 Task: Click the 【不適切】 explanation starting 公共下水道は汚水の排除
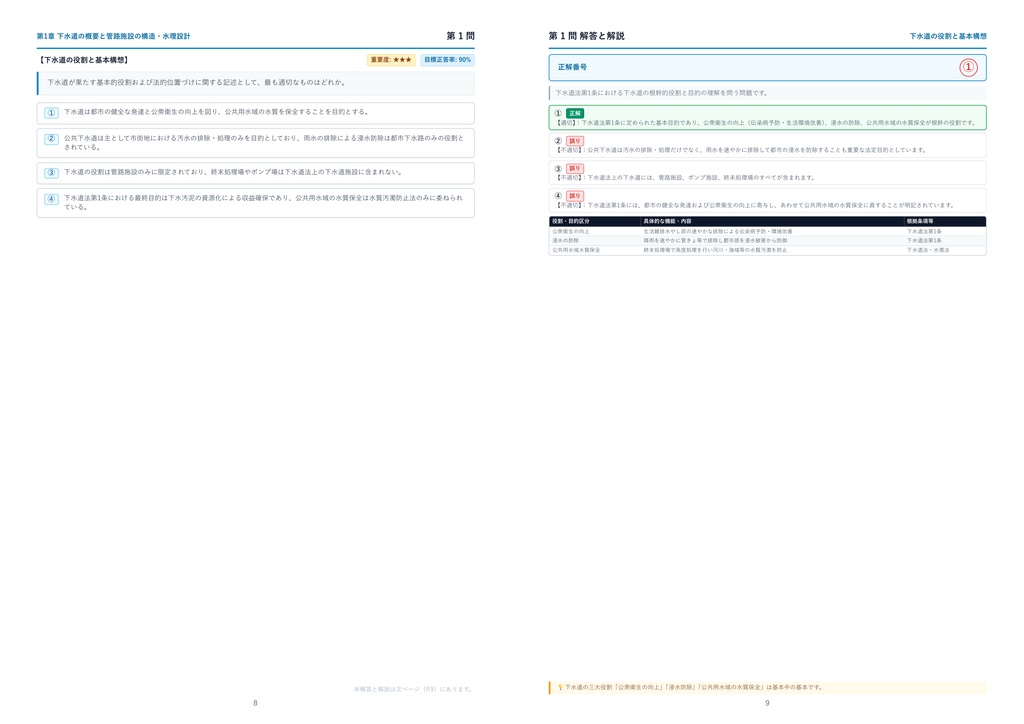[741, 150]
